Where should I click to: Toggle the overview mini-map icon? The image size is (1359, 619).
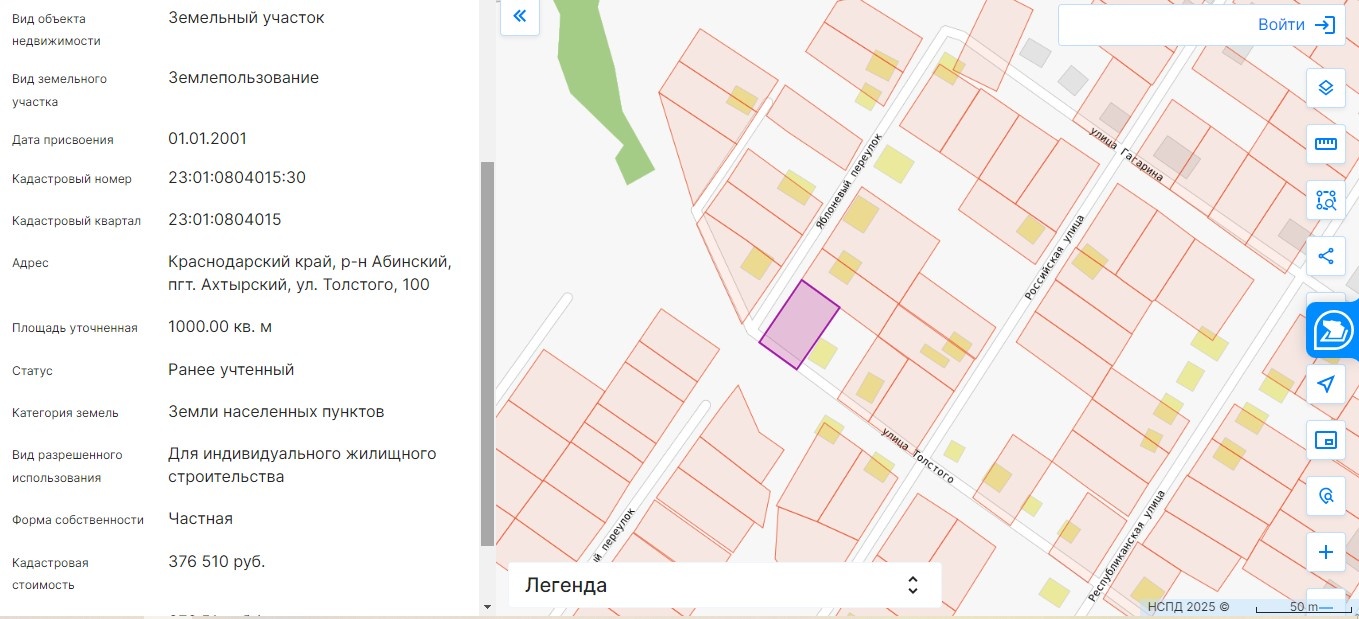(x=1326, y=440)
